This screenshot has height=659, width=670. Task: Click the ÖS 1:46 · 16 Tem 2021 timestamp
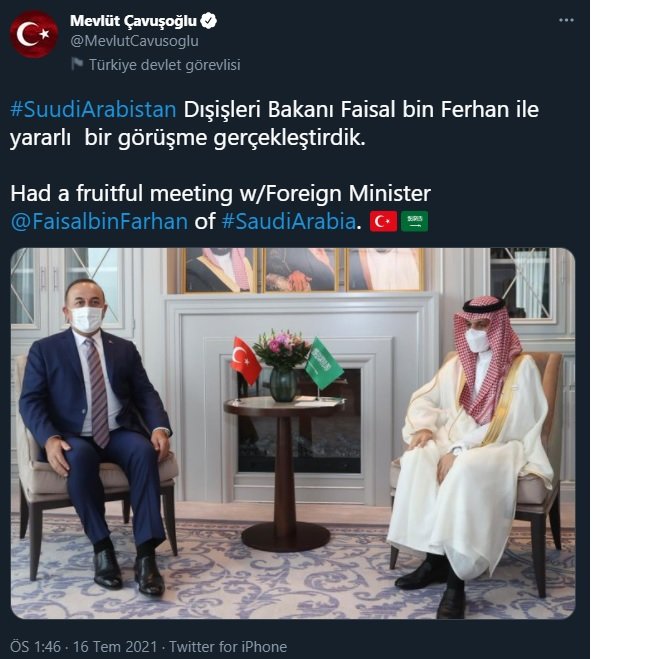coord(84,647)
